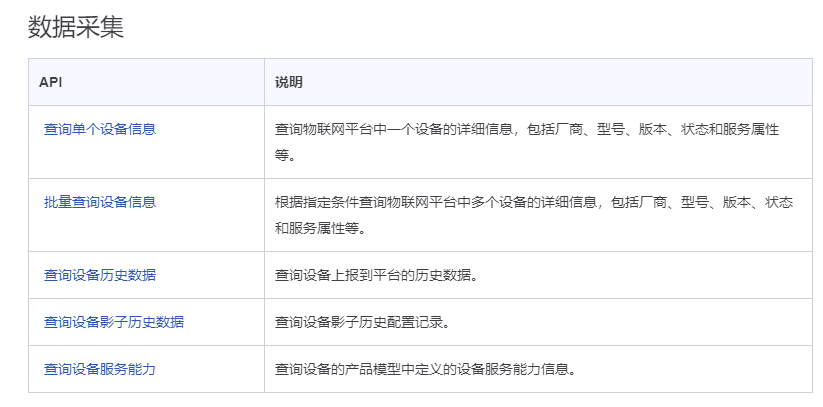Open the 查询设备历史数据 link
Screen dimensions: 823x407
(x=100, y=275)
